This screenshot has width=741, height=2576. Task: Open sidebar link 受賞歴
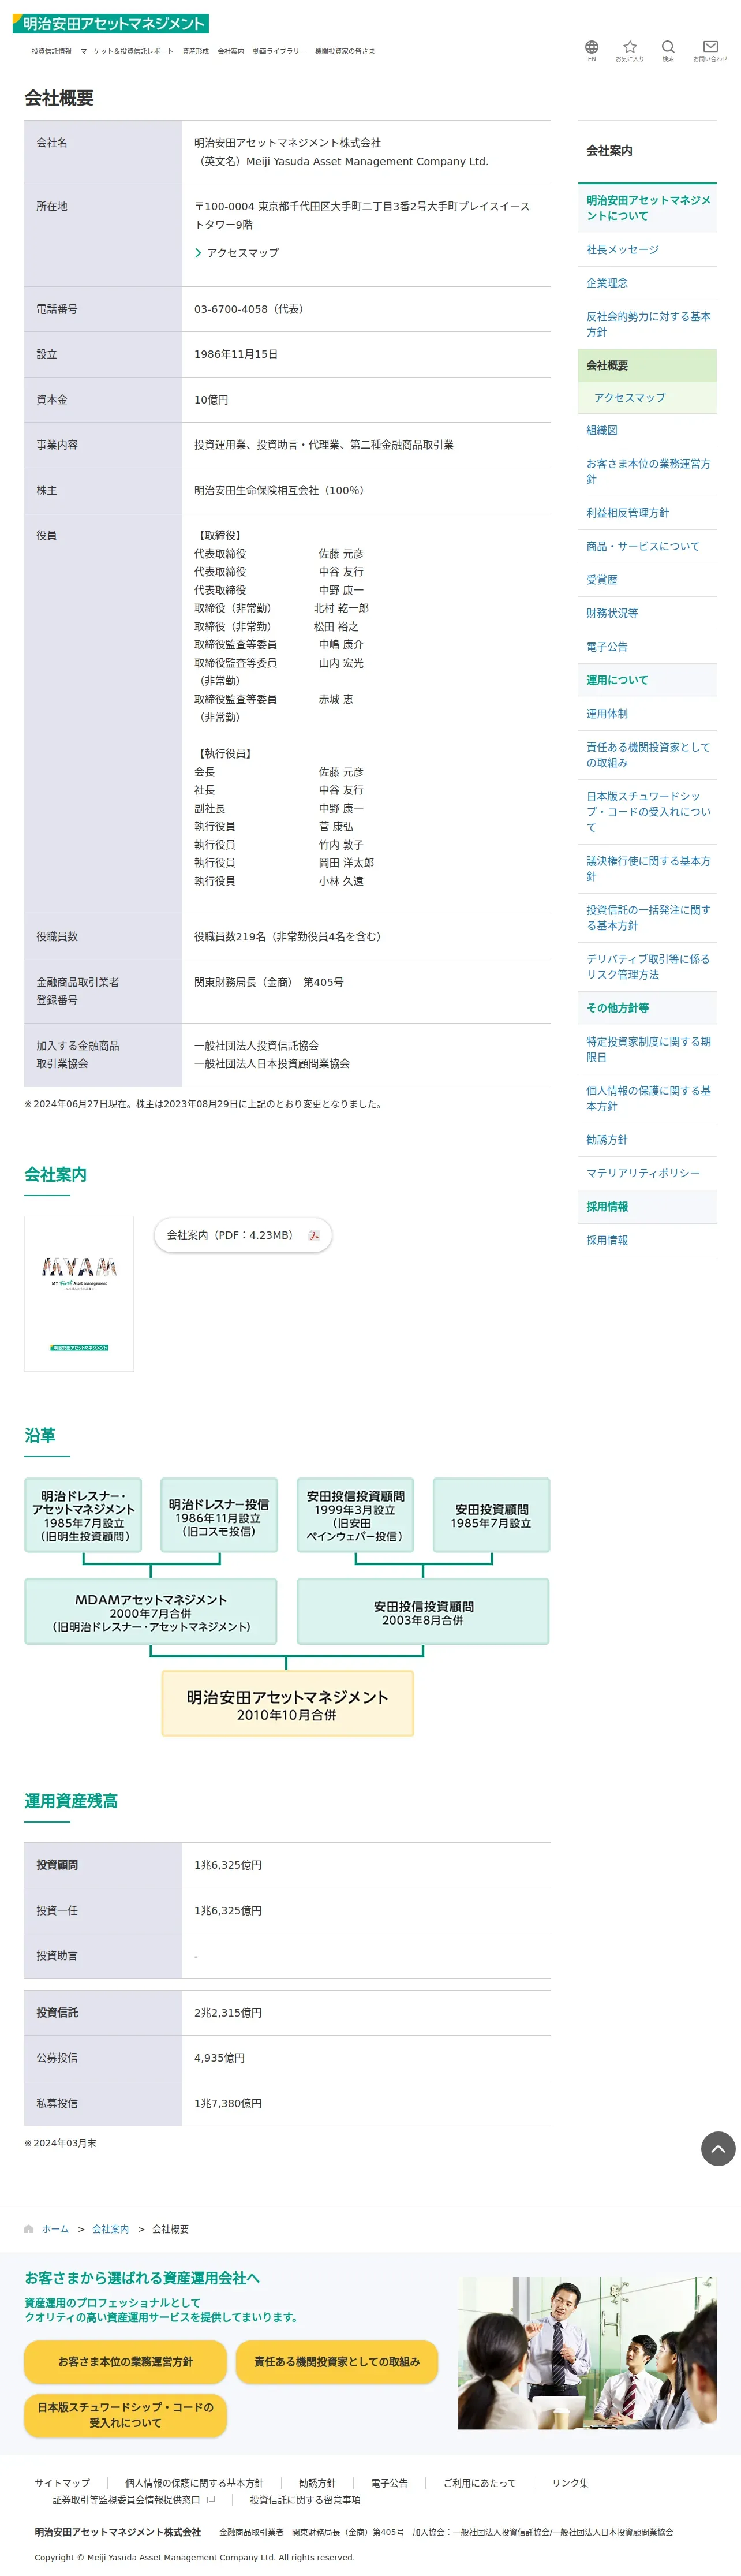pyautogui.click(x=647, y=580)
